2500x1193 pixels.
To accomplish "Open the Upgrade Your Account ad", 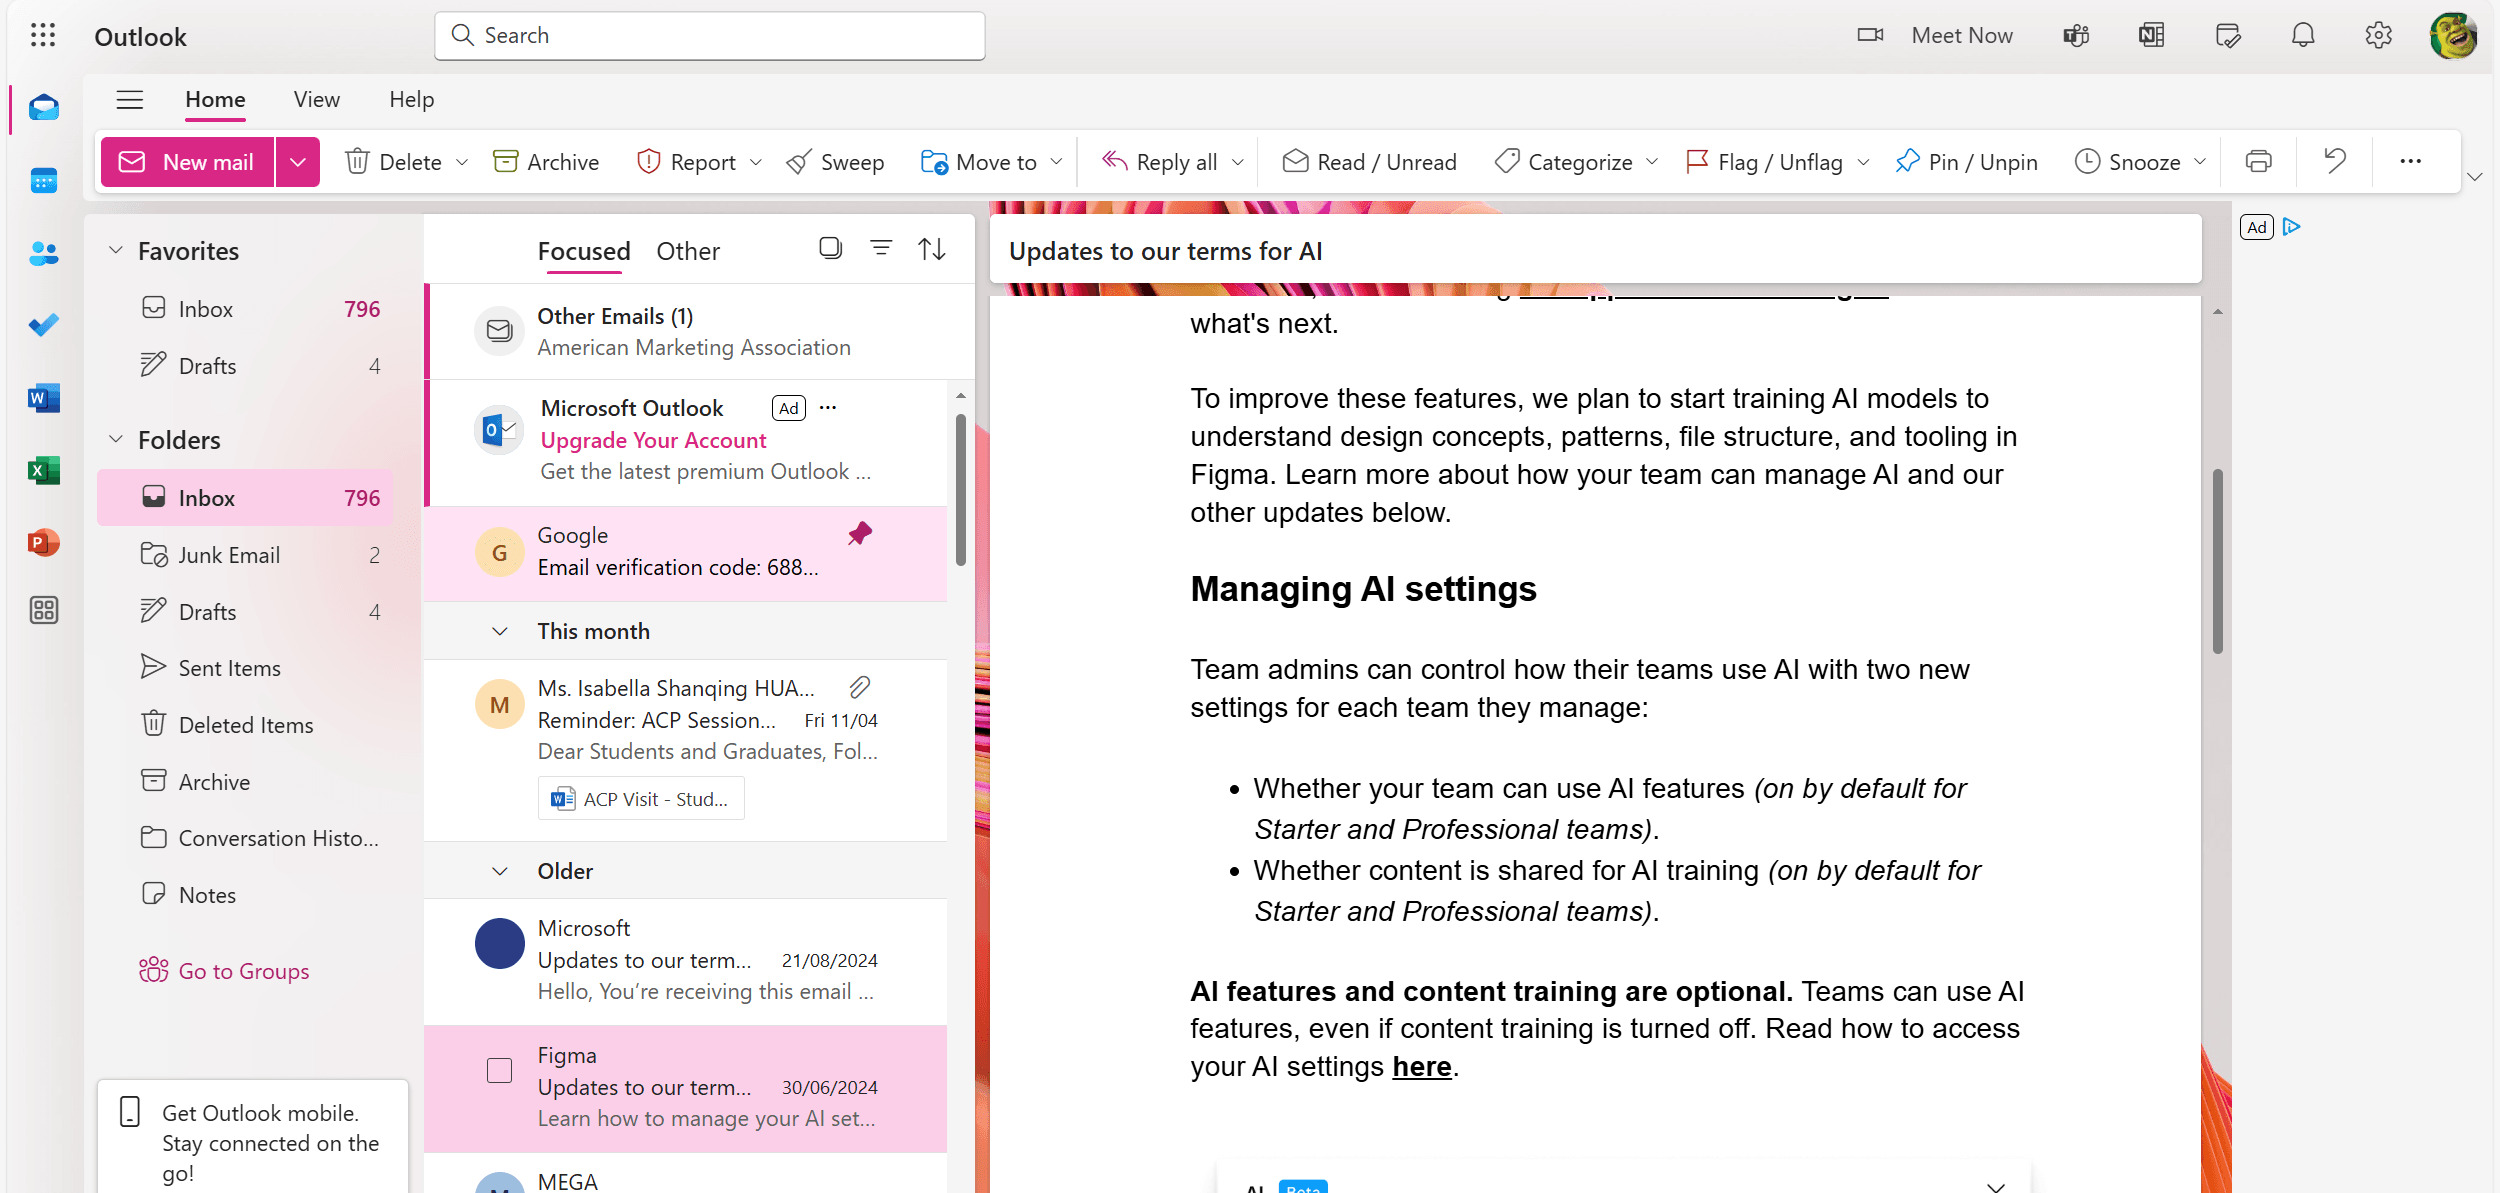I will pos(653,440).
